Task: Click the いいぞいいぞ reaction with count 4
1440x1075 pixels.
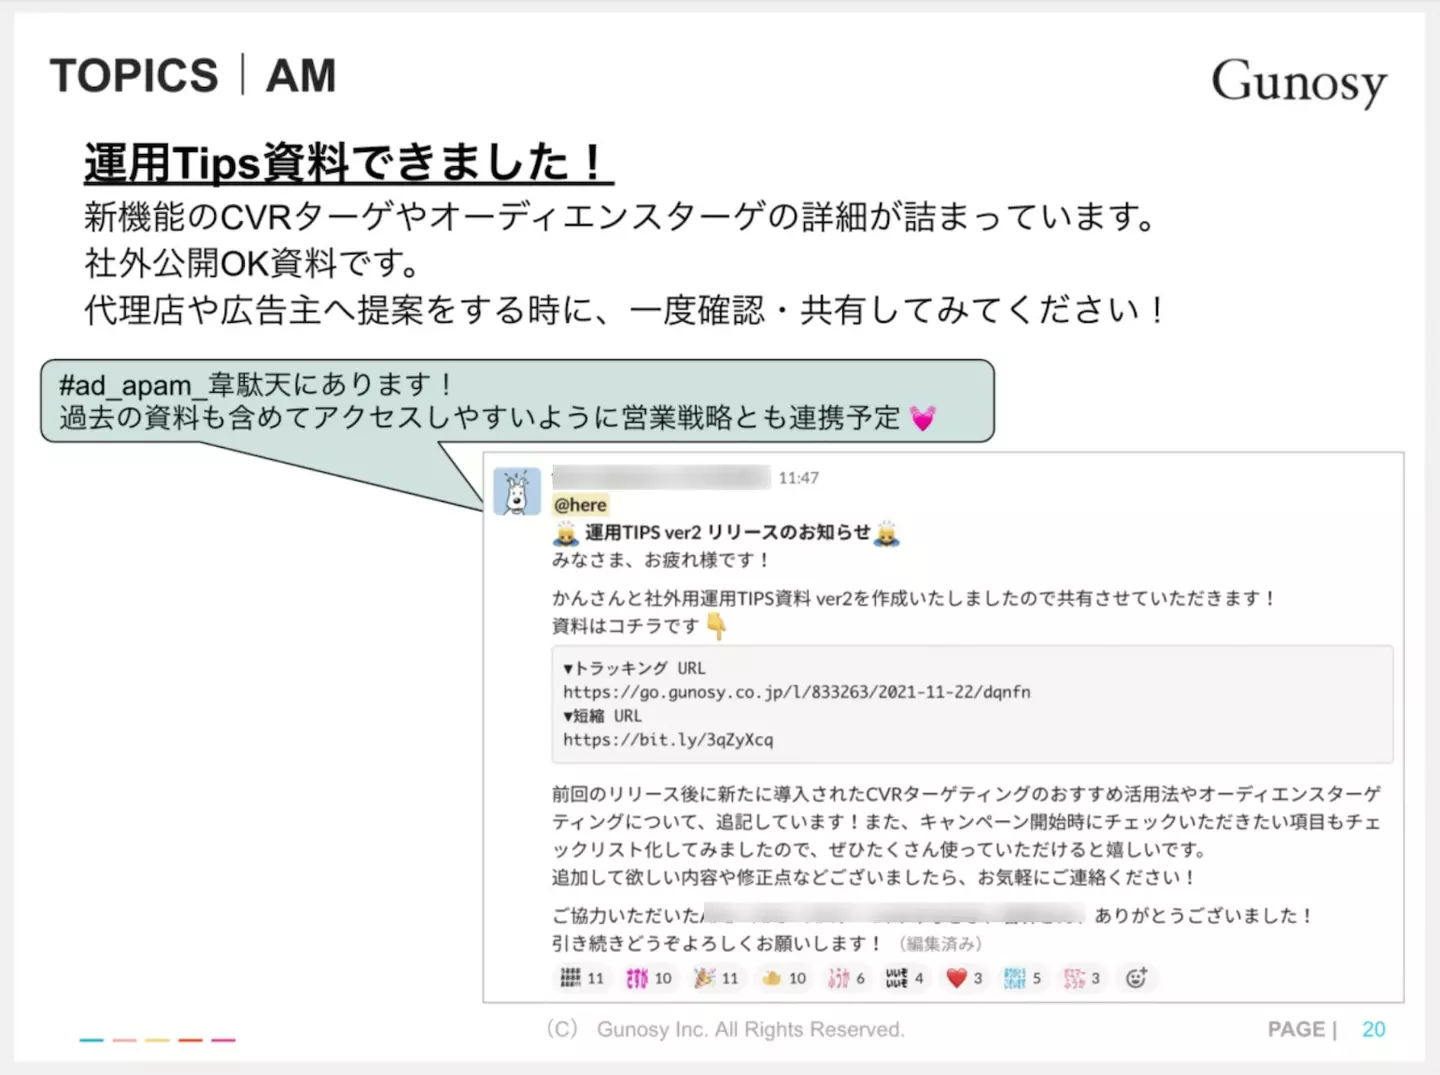Action: point(905,978)
